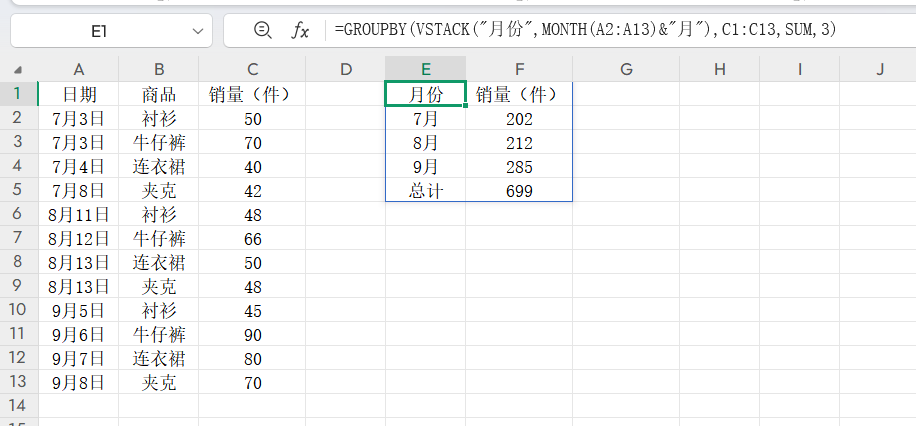
Task: Click the Name Box showing E1
Action: [x=98, y=32]
